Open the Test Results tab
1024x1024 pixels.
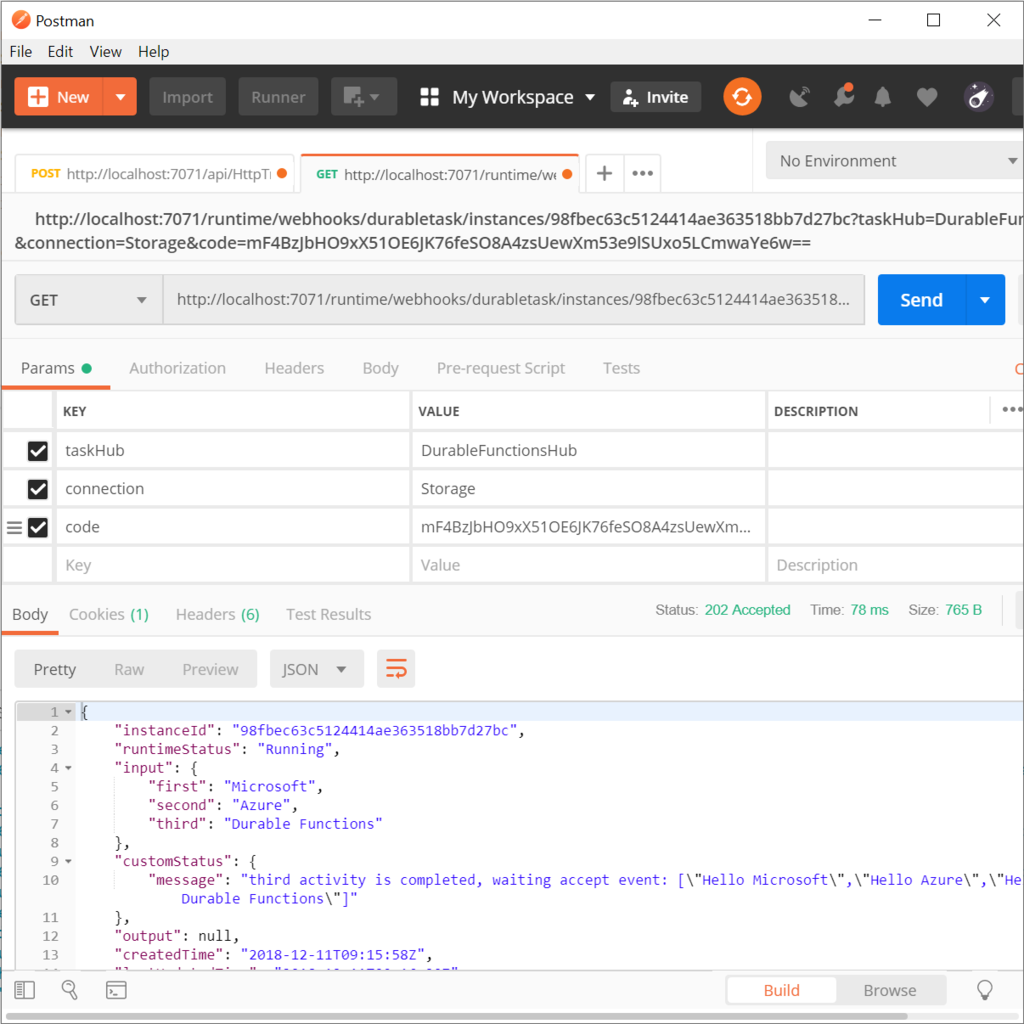[328, 615]
